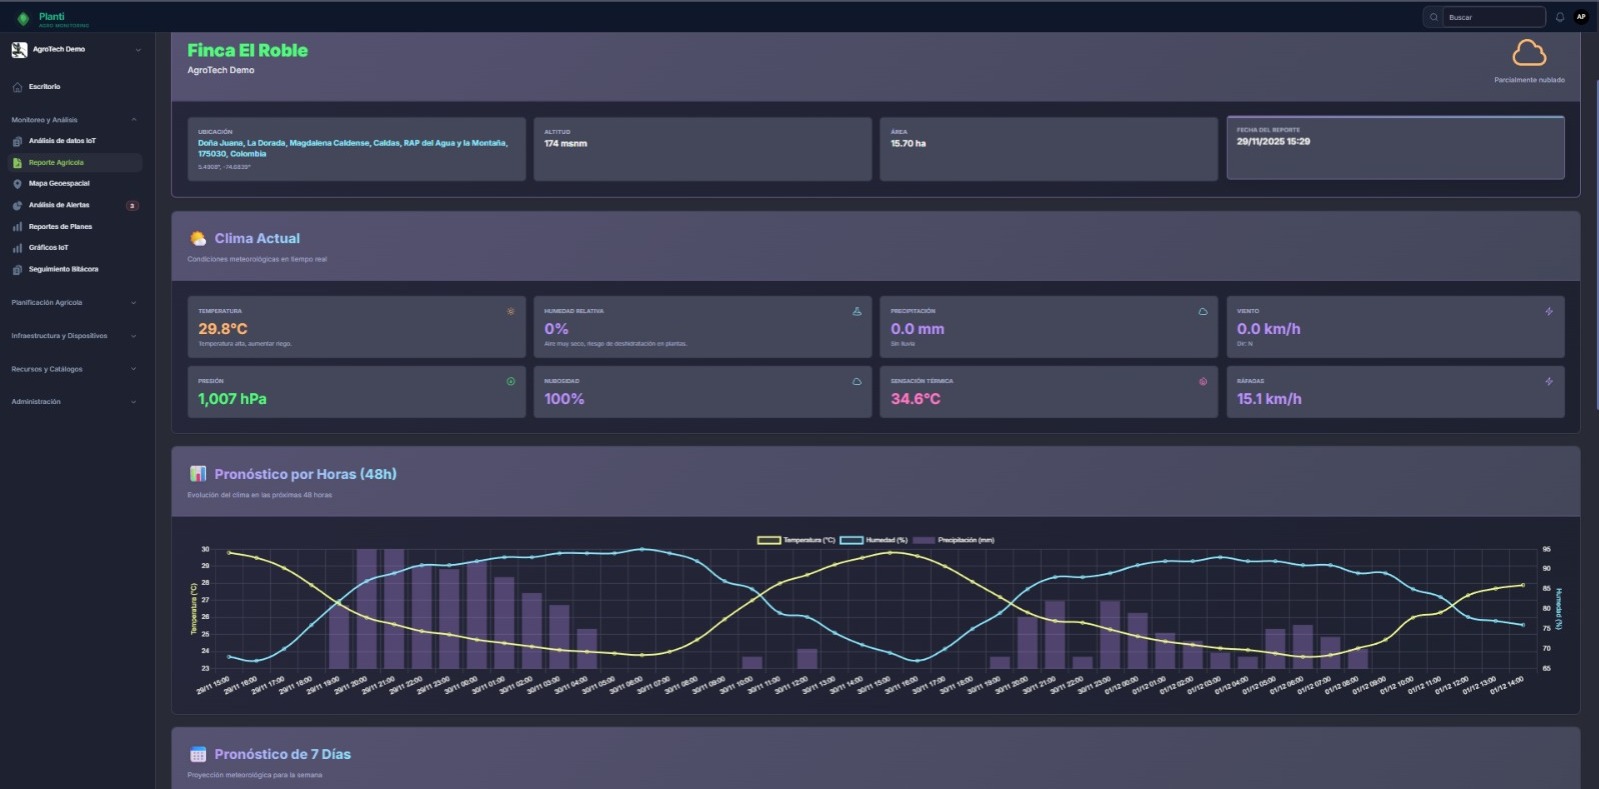
Task: Open Análisis de datos IoT menu item
Action: pos(62,141)
